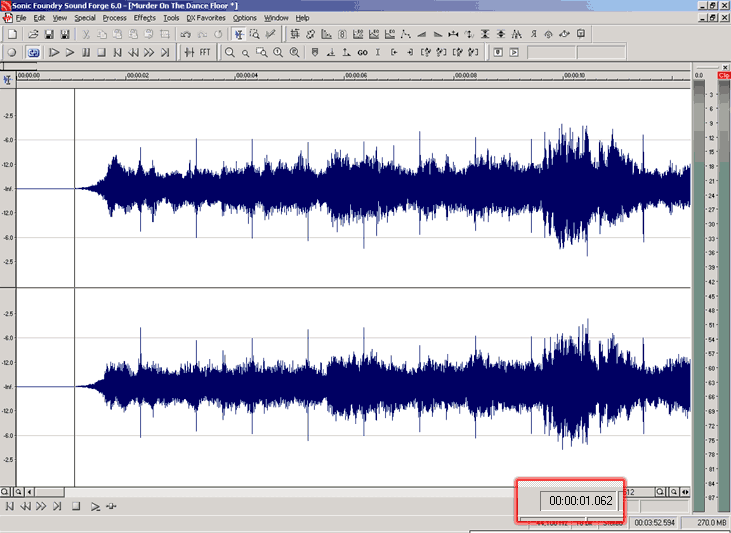Viewport: 731px width, 533px height.
Task: Click the fade out ramp icon
Action: [x=437, y=34]
